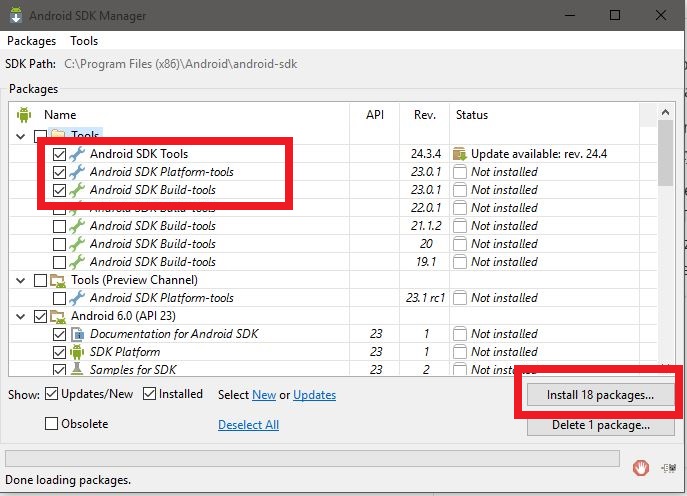
Task: Uncheck the SDK Platform checkbox
Action: (x=59, y=352)
